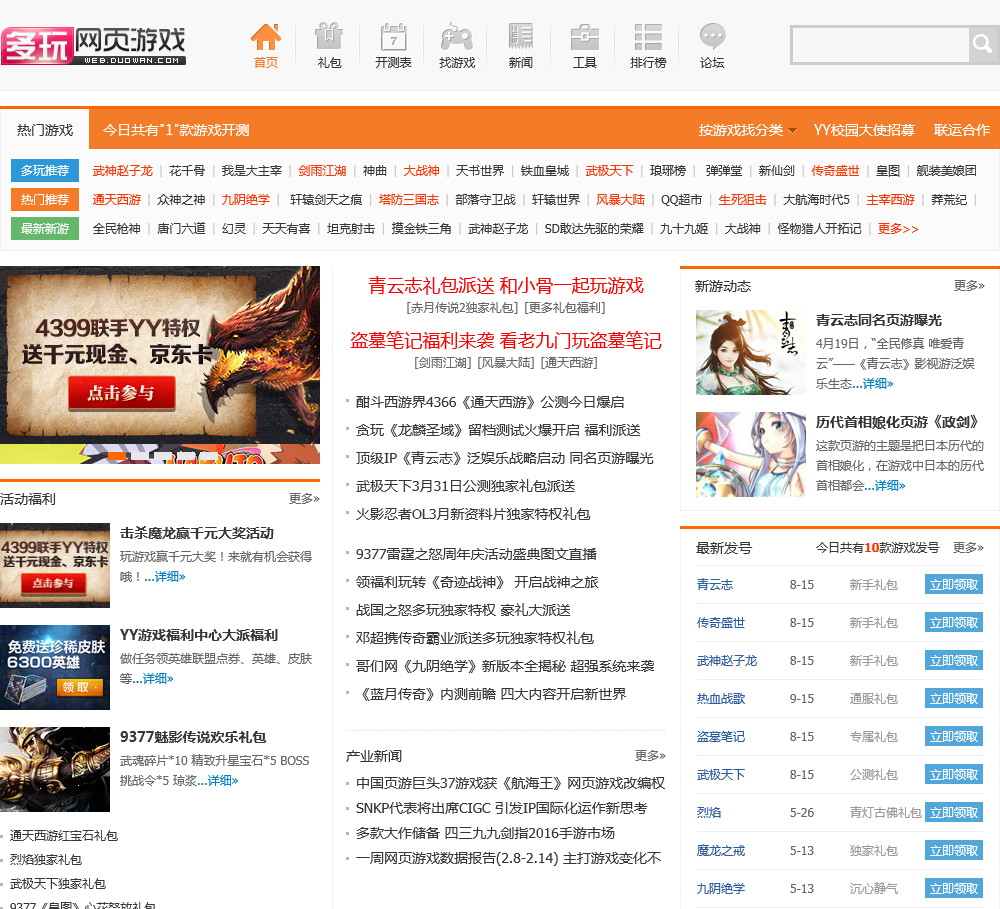Open news 战国之怒多玩独家特权 豪礼大派送

coord(463,610)
